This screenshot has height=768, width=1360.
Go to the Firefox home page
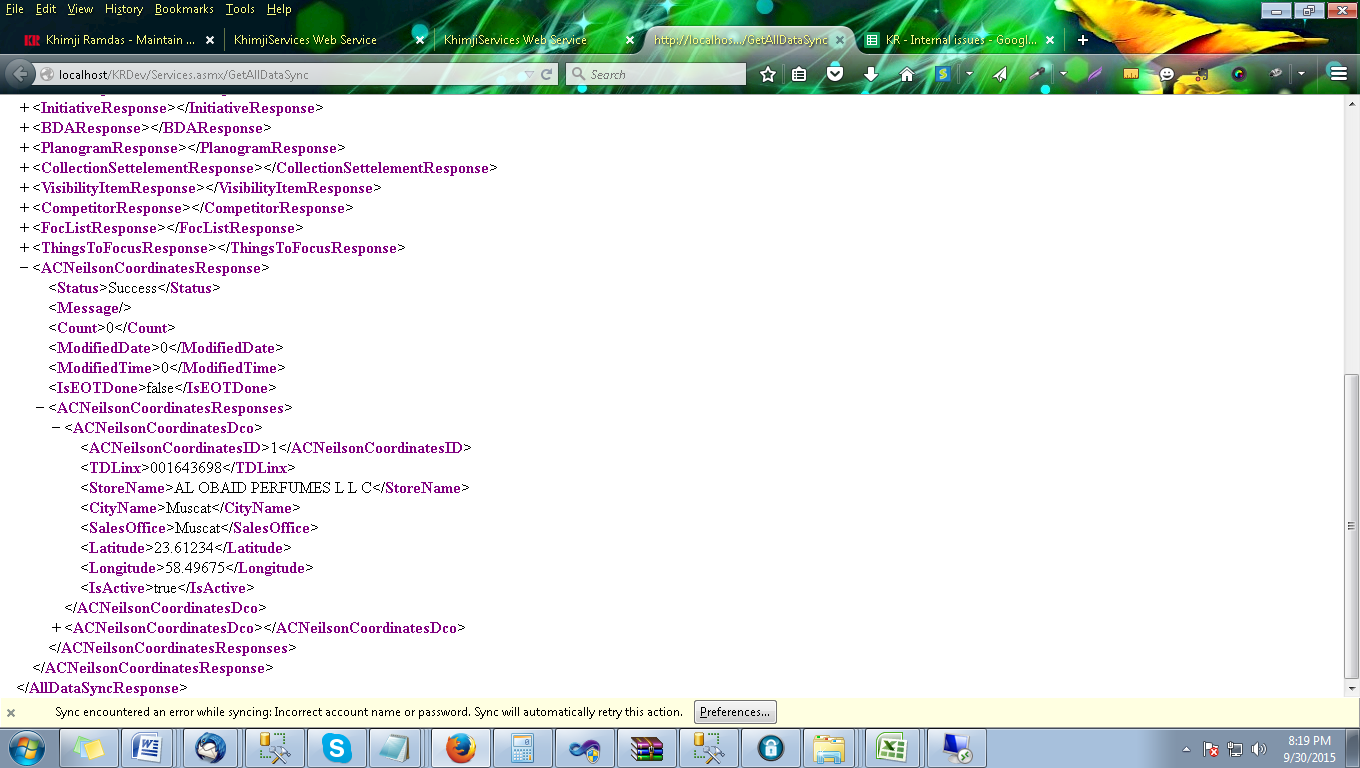coord(906,74)
